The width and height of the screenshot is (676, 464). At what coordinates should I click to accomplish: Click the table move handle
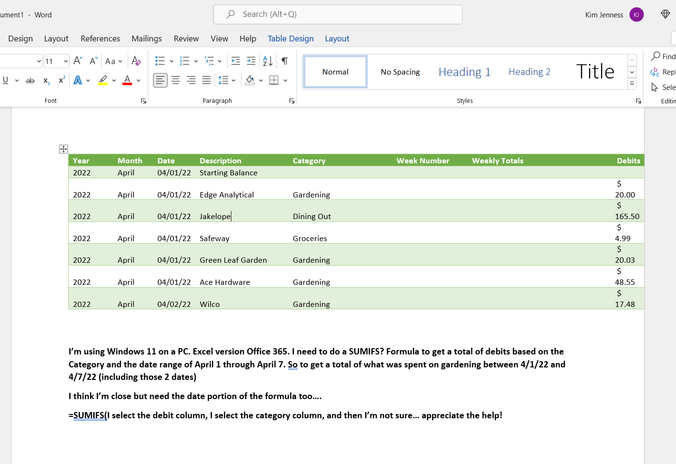[x=63, y=149]
